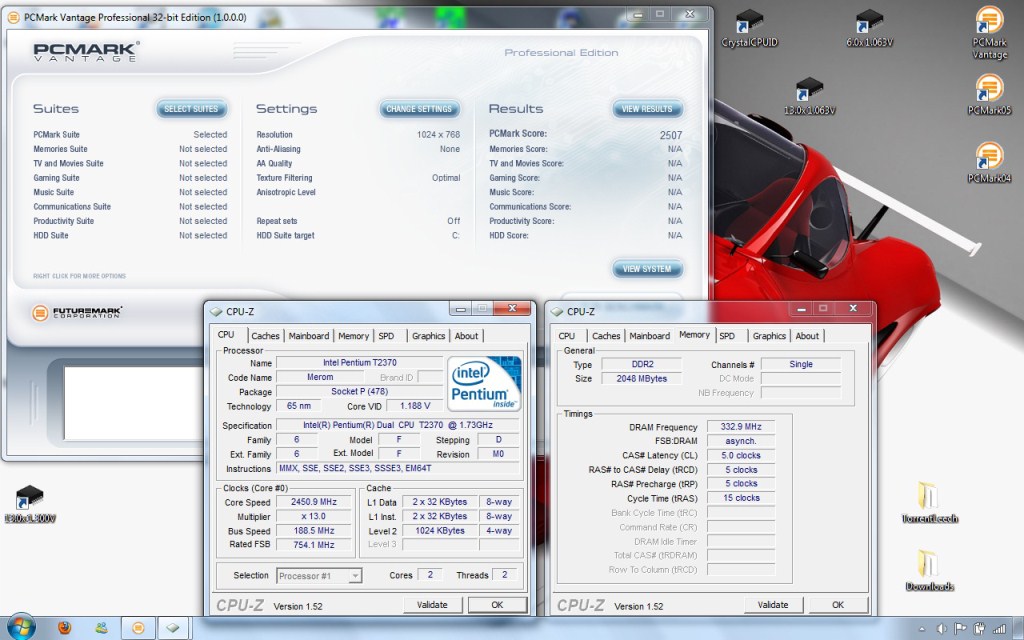
Task: Select Caches tab in right CPU-Z
Action: tap(606, 336)
